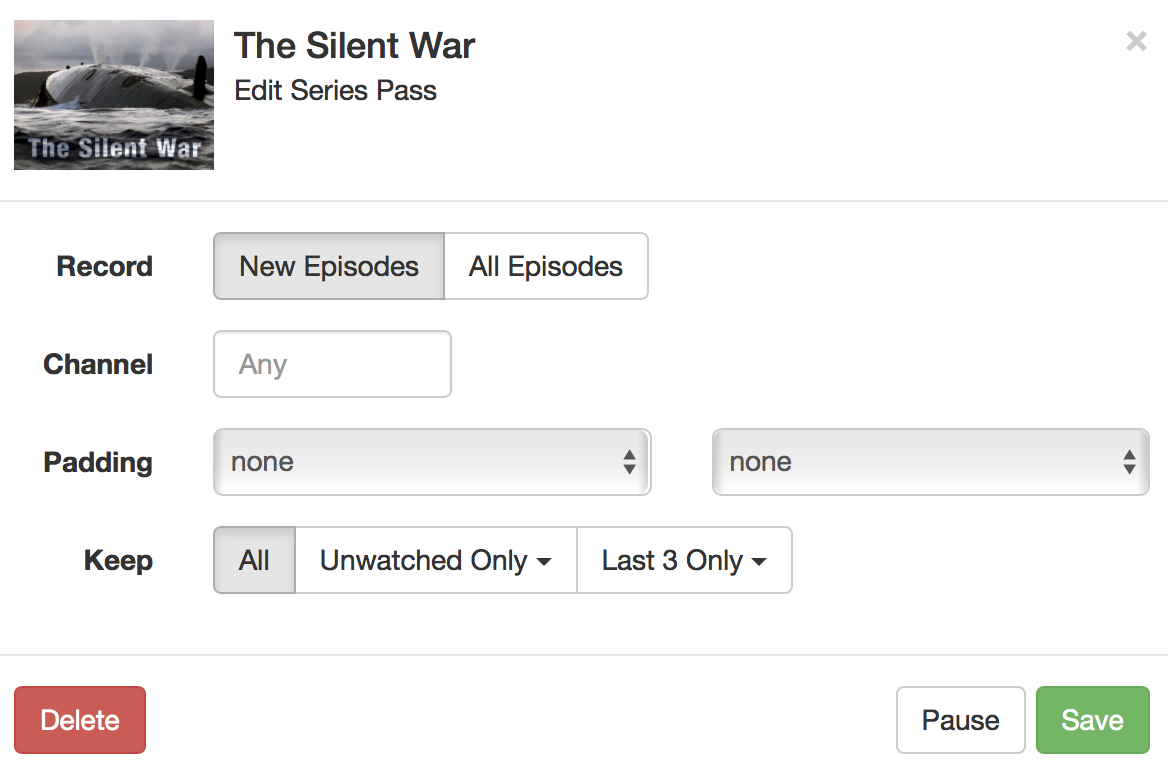This screenshot has height=772, width=1168.
Task: Focus the Channel input field
Action: pos(332,365)
